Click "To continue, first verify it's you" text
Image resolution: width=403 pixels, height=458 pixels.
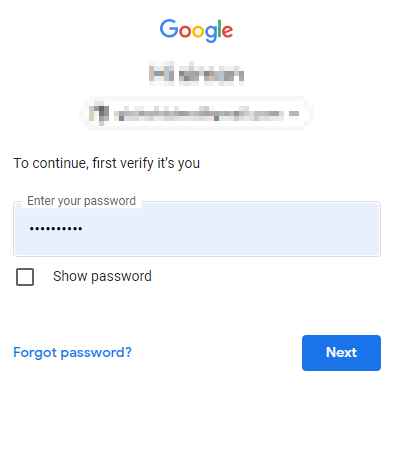point(107,163)
